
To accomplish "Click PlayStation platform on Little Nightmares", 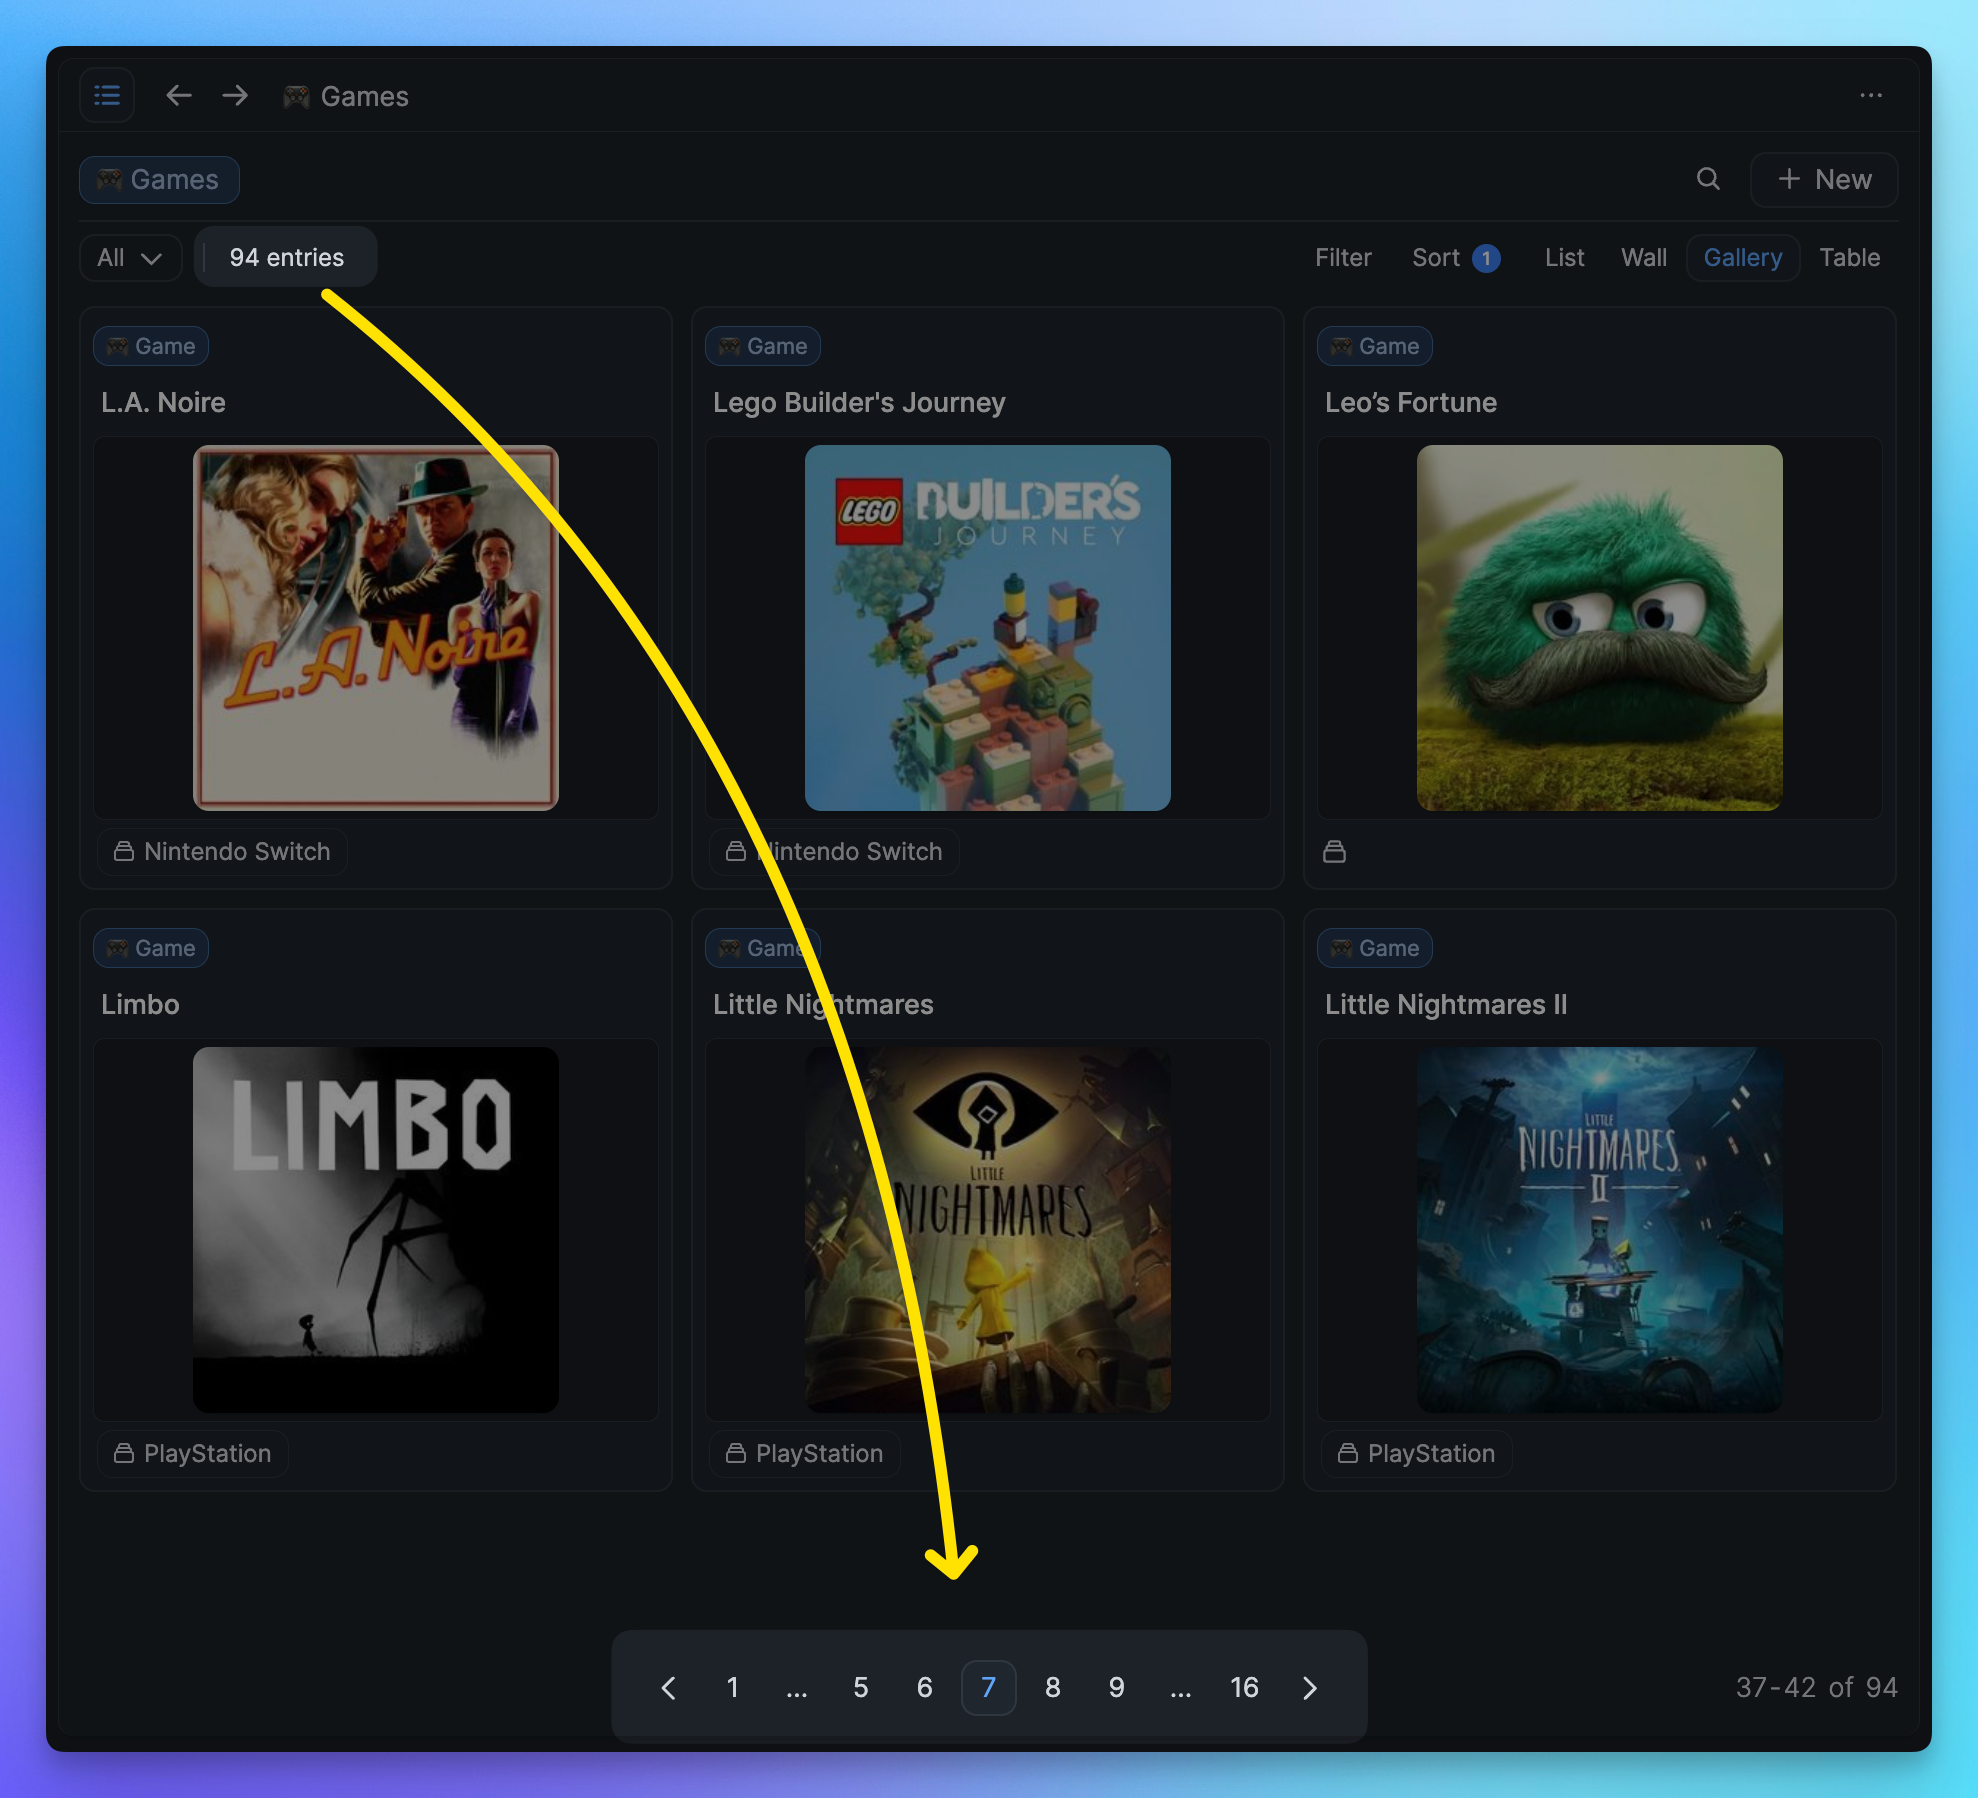I will tap(805, 1454).
